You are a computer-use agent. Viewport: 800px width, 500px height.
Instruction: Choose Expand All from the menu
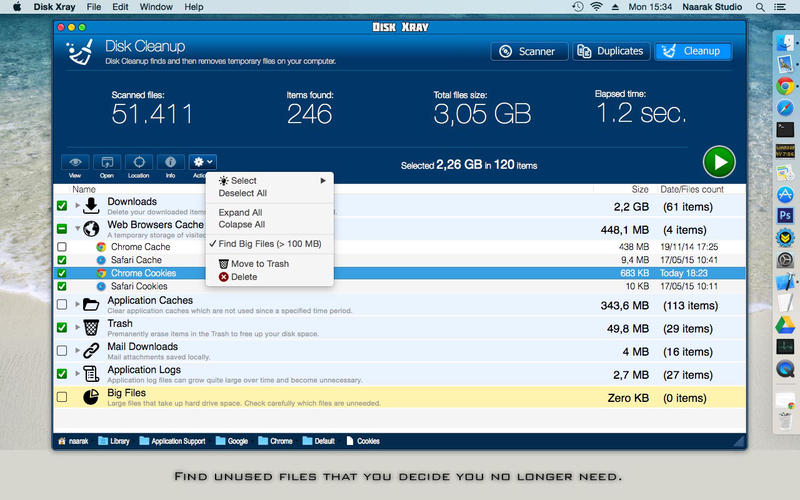pyautogui.click(x=269, y=212)
